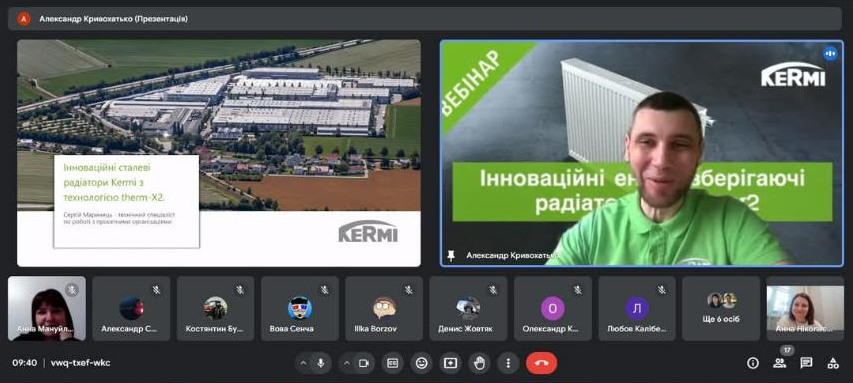Open the emoji reactions picker

[422, 363]
